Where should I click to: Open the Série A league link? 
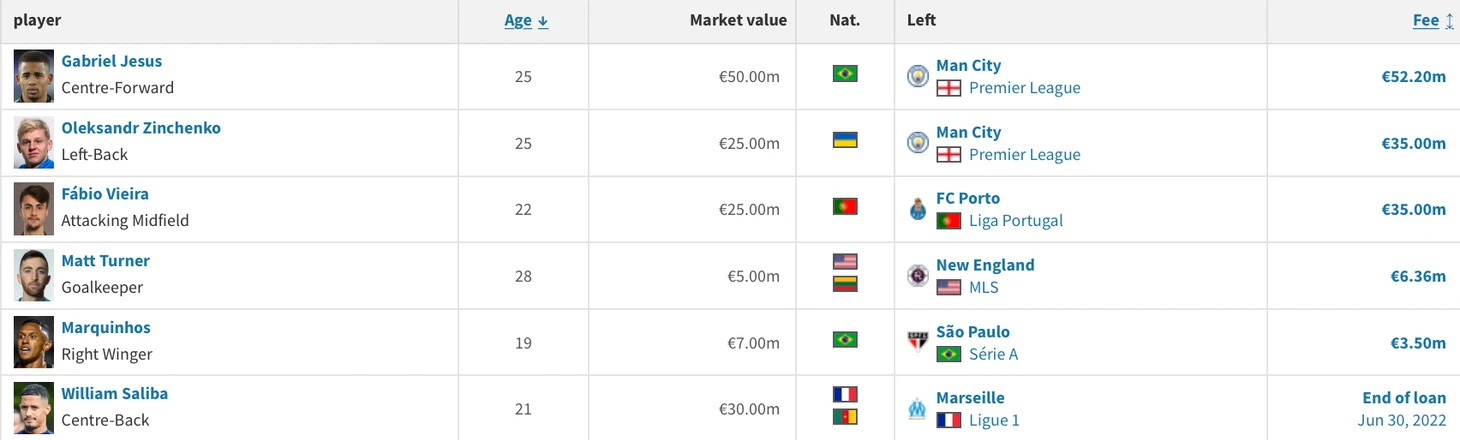click(993, 354)
